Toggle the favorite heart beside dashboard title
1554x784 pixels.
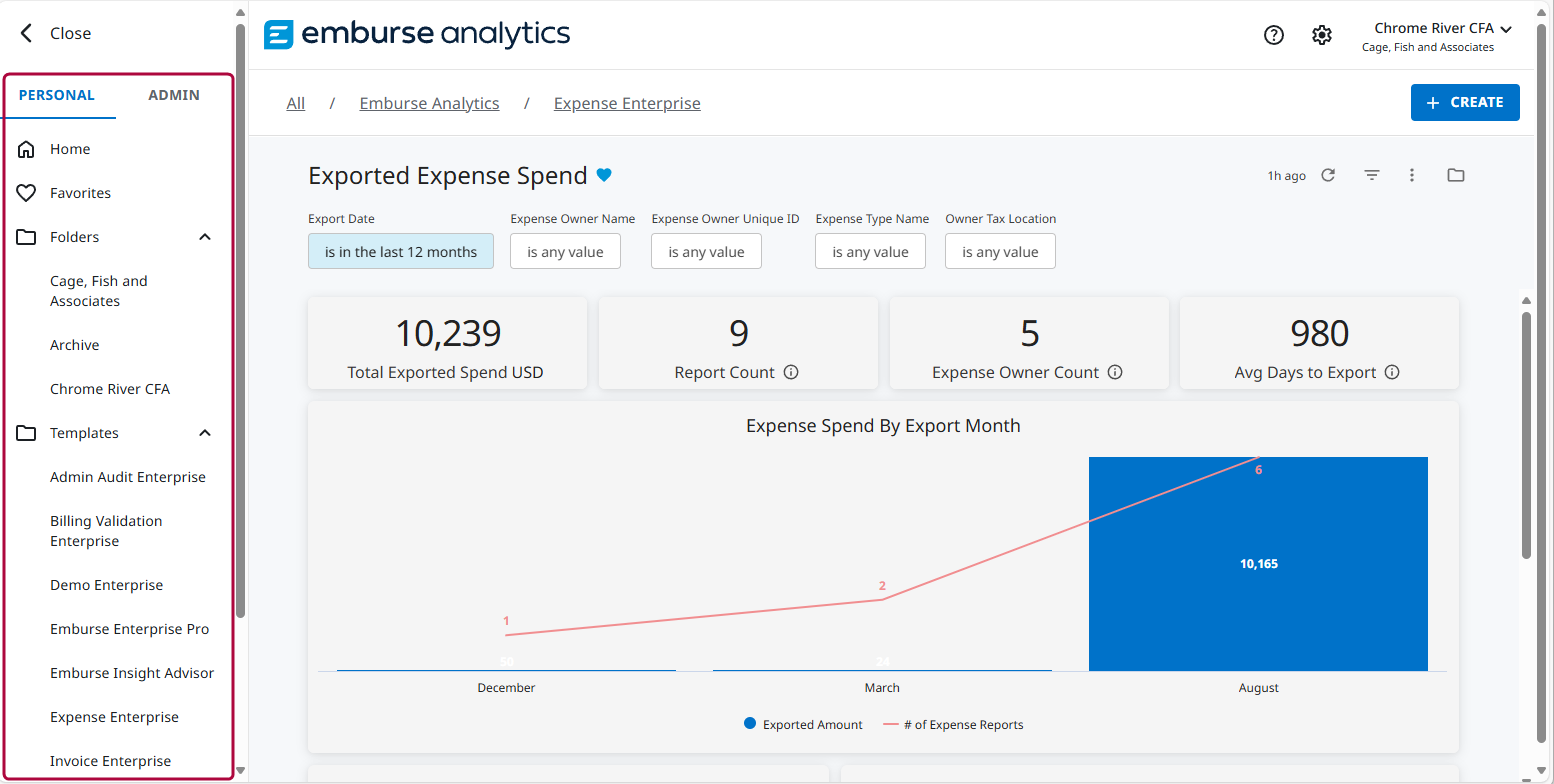[x=604, y=176]
